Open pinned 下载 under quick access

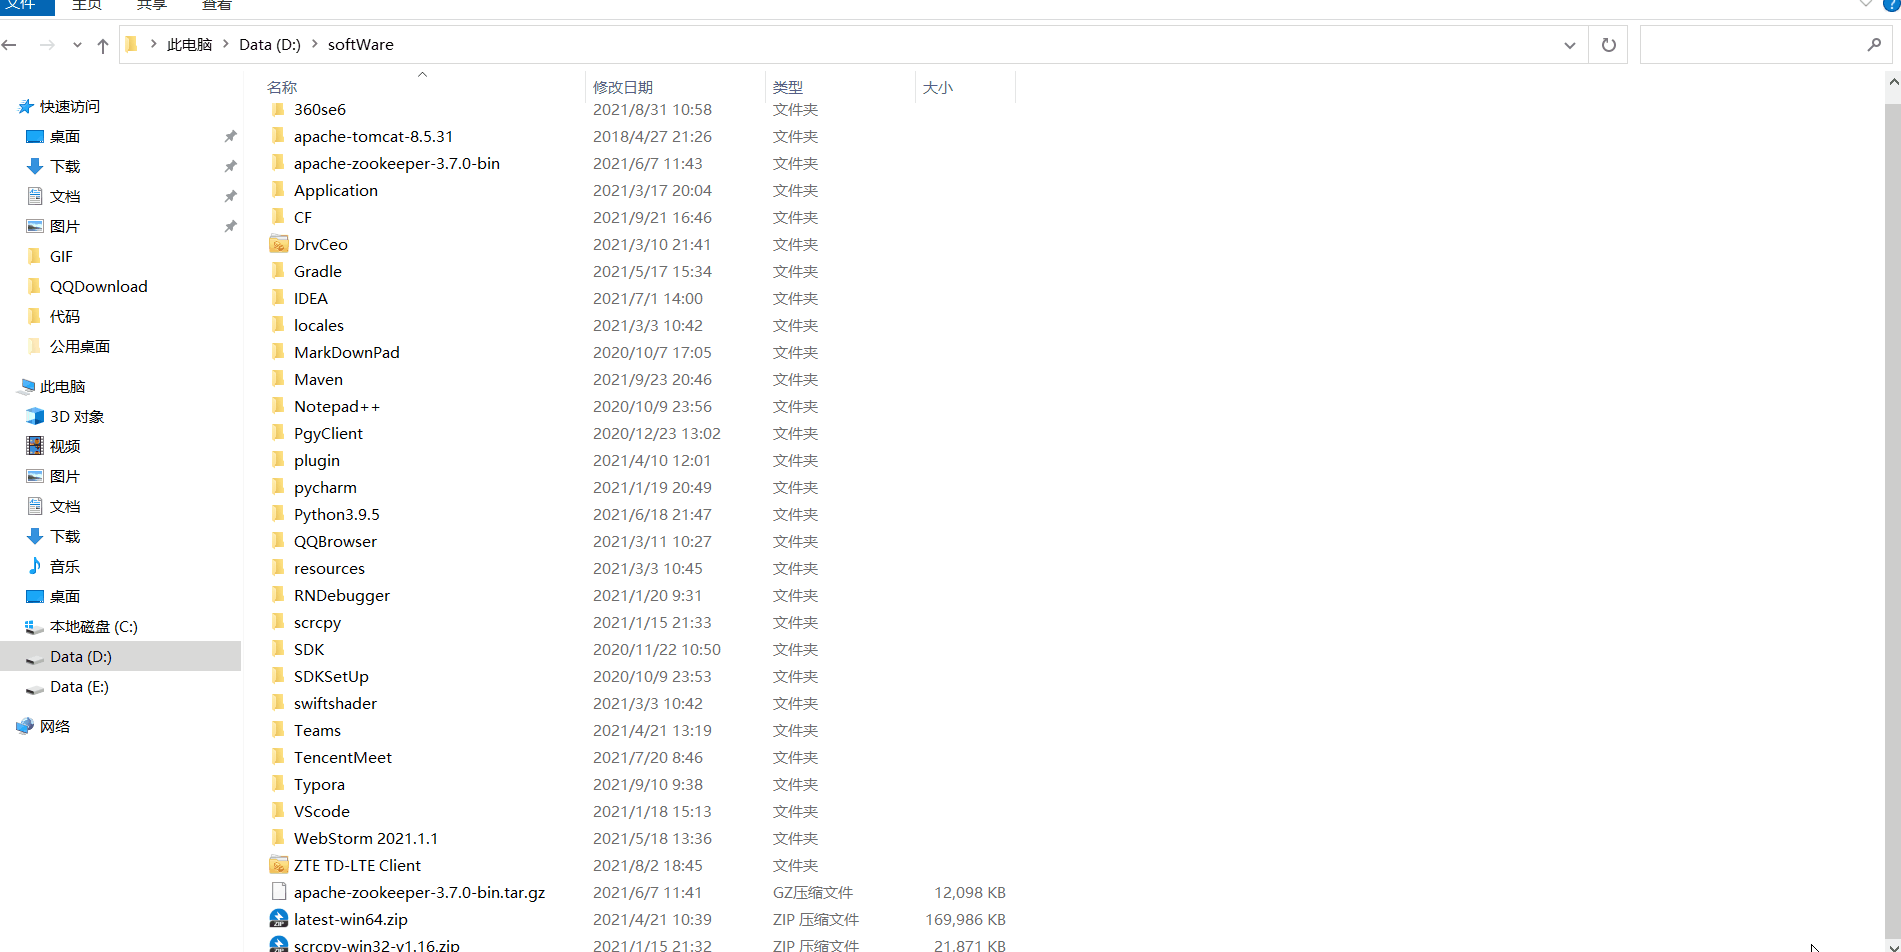pos(64,167)
